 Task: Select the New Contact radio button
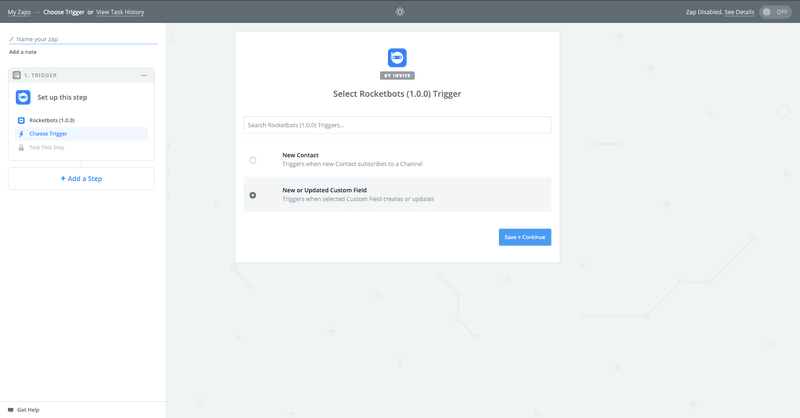pos(253,160)
